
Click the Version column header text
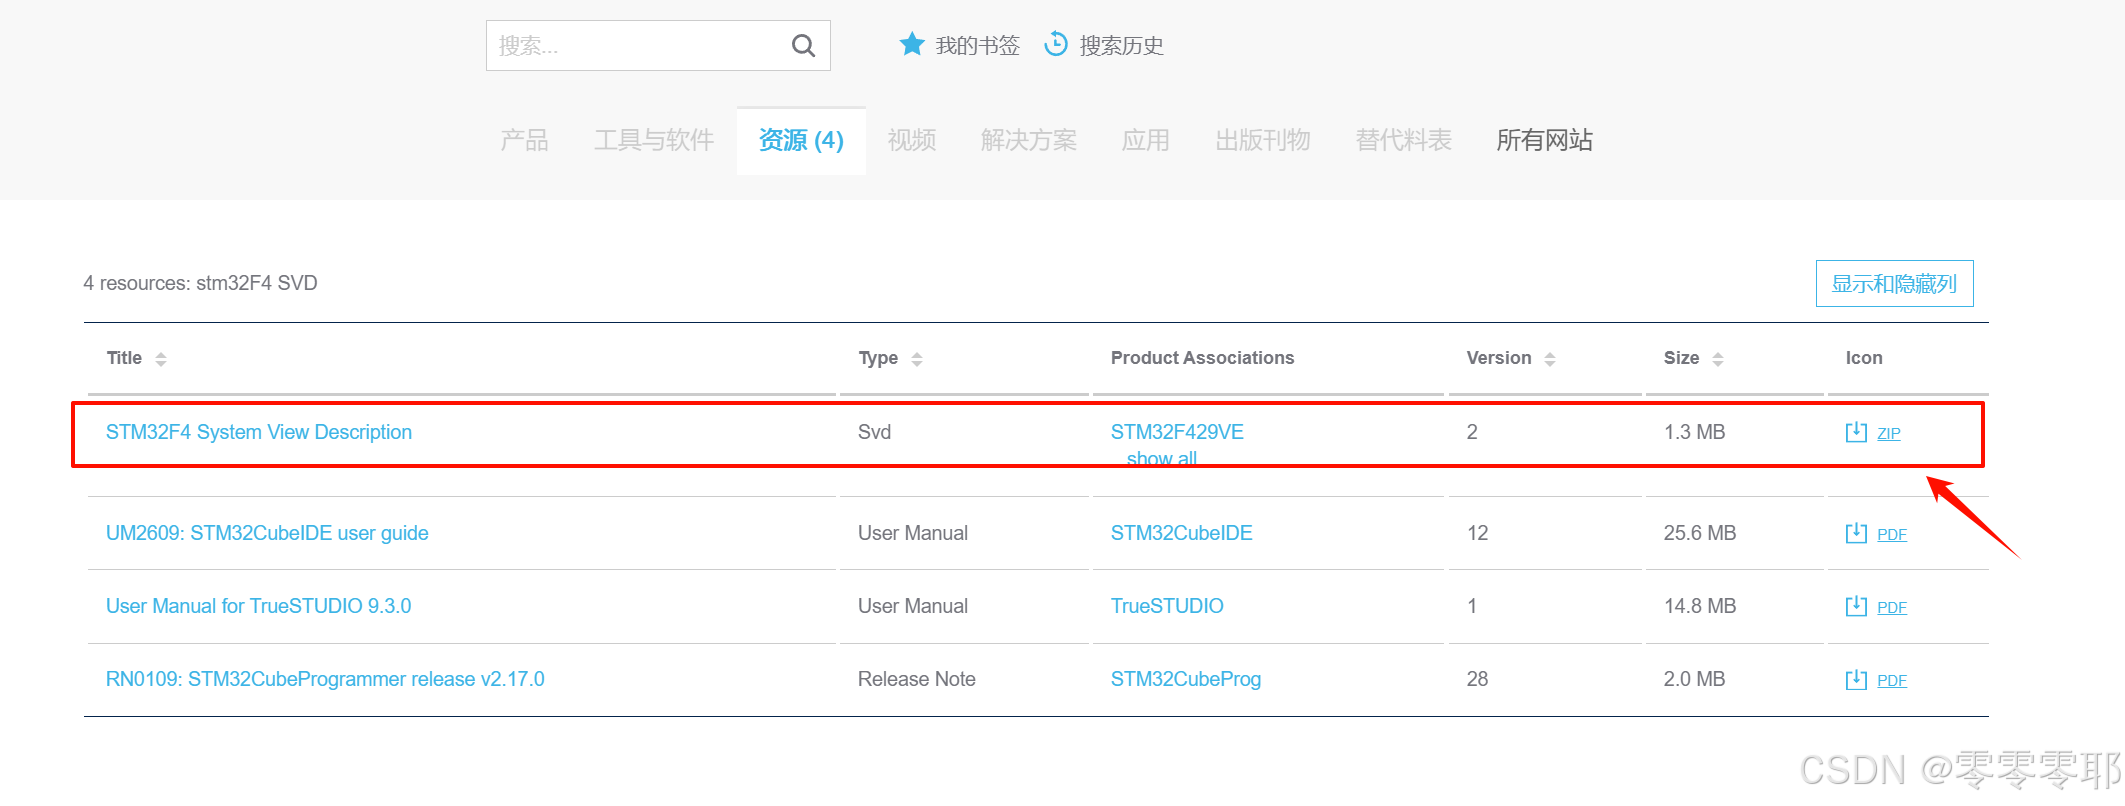tap(1499, 358)
